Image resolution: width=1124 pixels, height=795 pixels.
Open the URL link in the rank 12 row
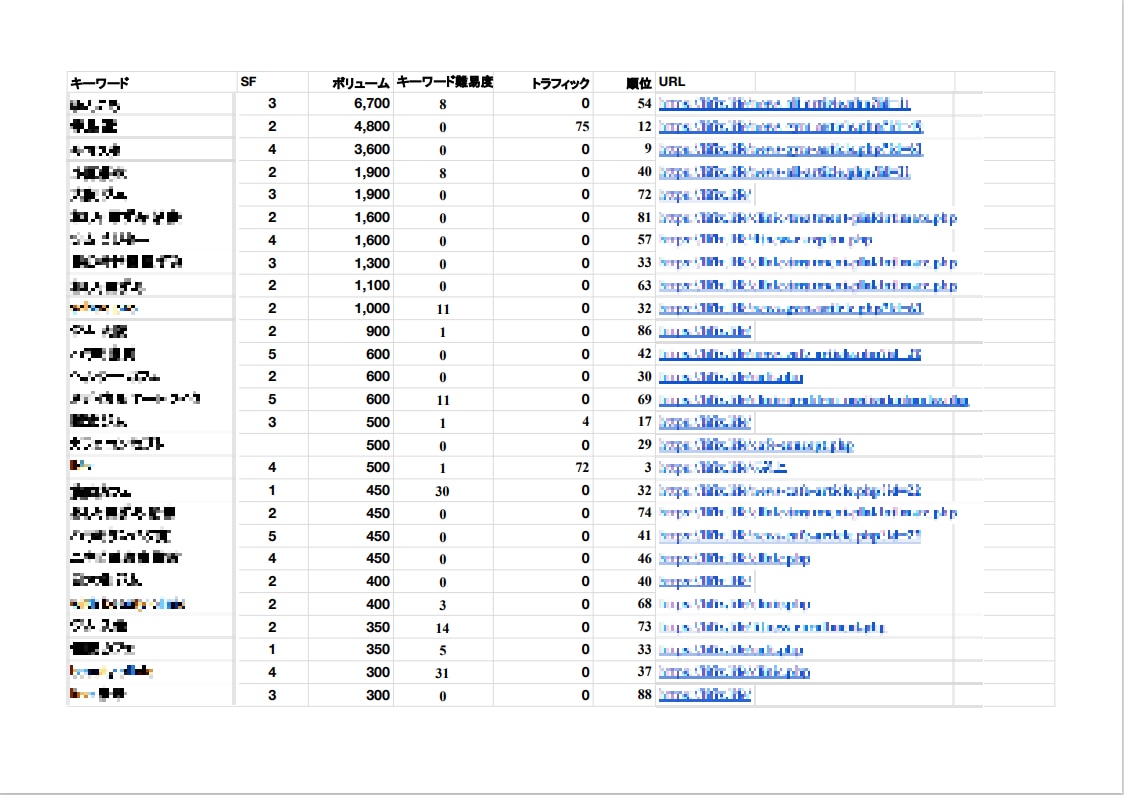(x=791, y=126)
